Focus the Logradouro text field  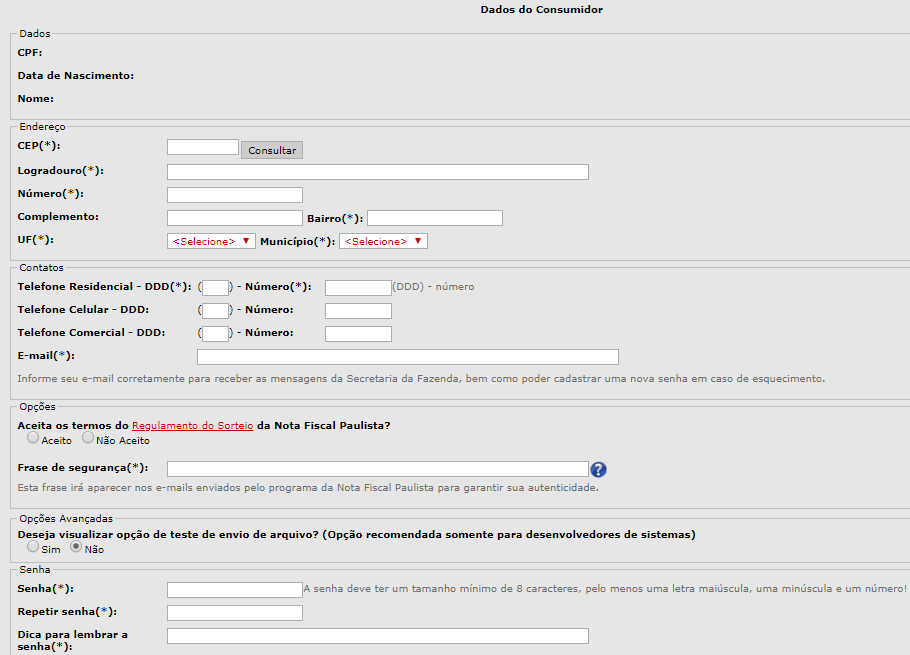pos(377,172)
